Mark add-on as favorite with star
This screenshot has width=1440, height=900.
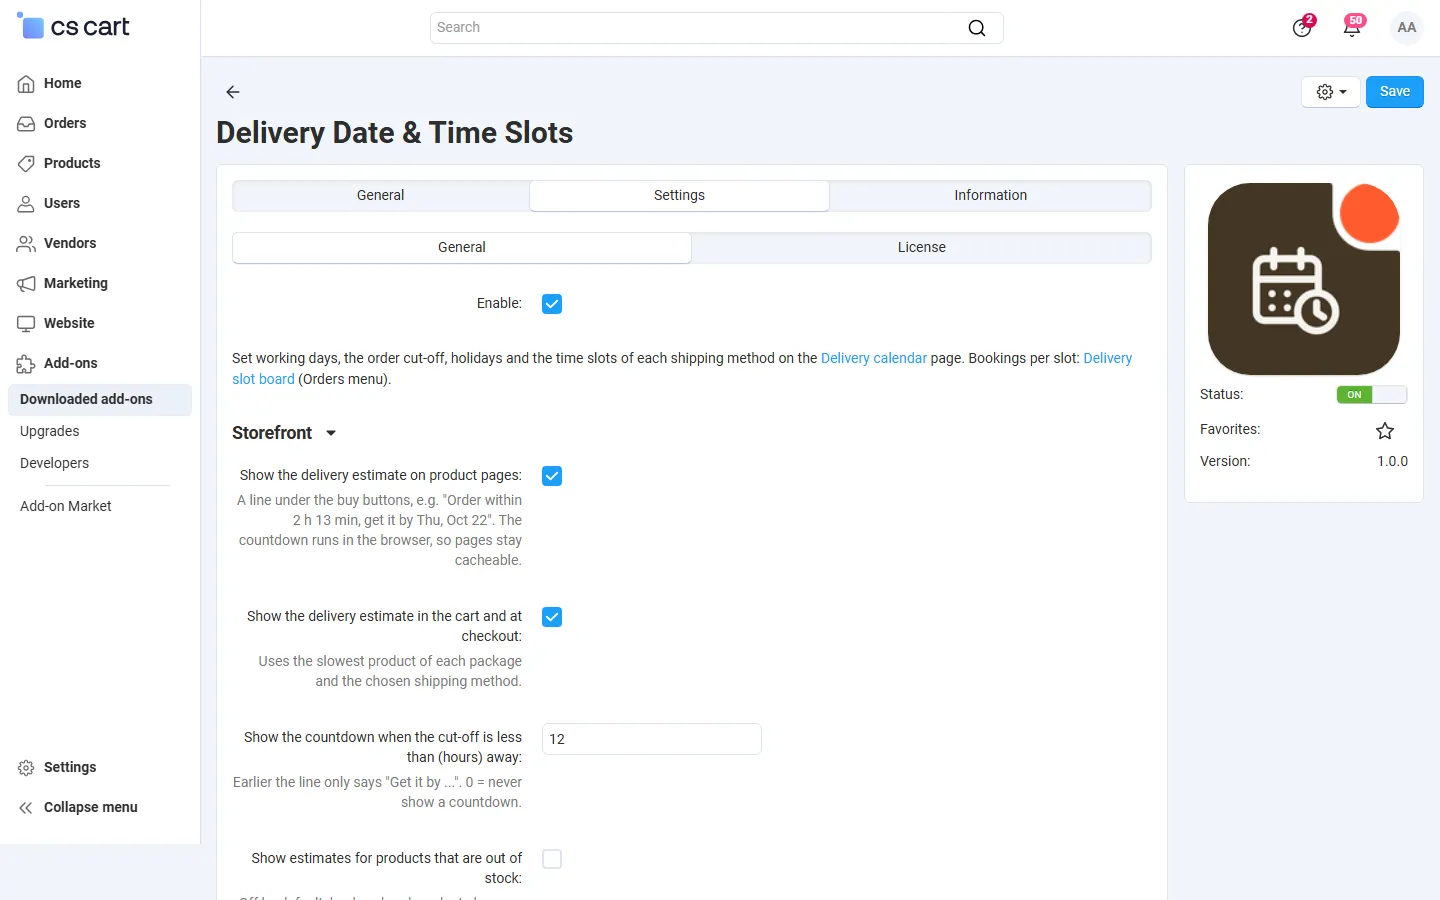tap(1385, 431)
